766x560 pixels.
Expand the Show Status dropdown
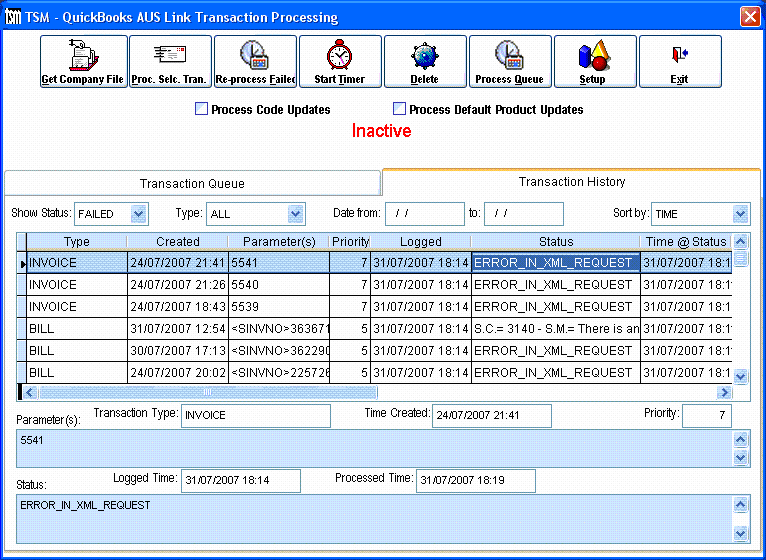138,214
